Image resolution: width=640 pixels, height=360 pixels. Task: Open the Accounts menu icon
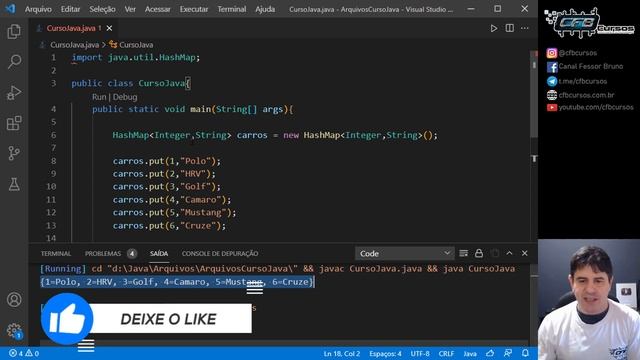coord(14,300)
